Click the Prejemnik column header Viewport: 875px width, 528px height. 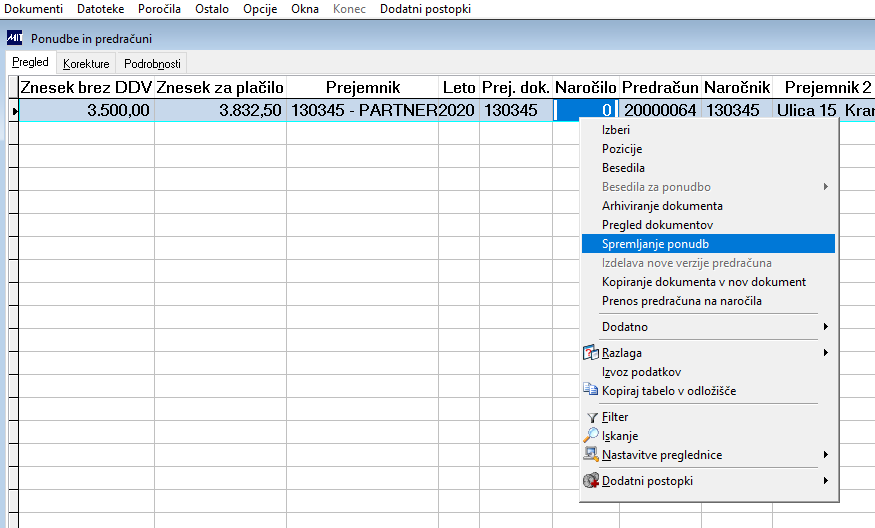[363, 87]
